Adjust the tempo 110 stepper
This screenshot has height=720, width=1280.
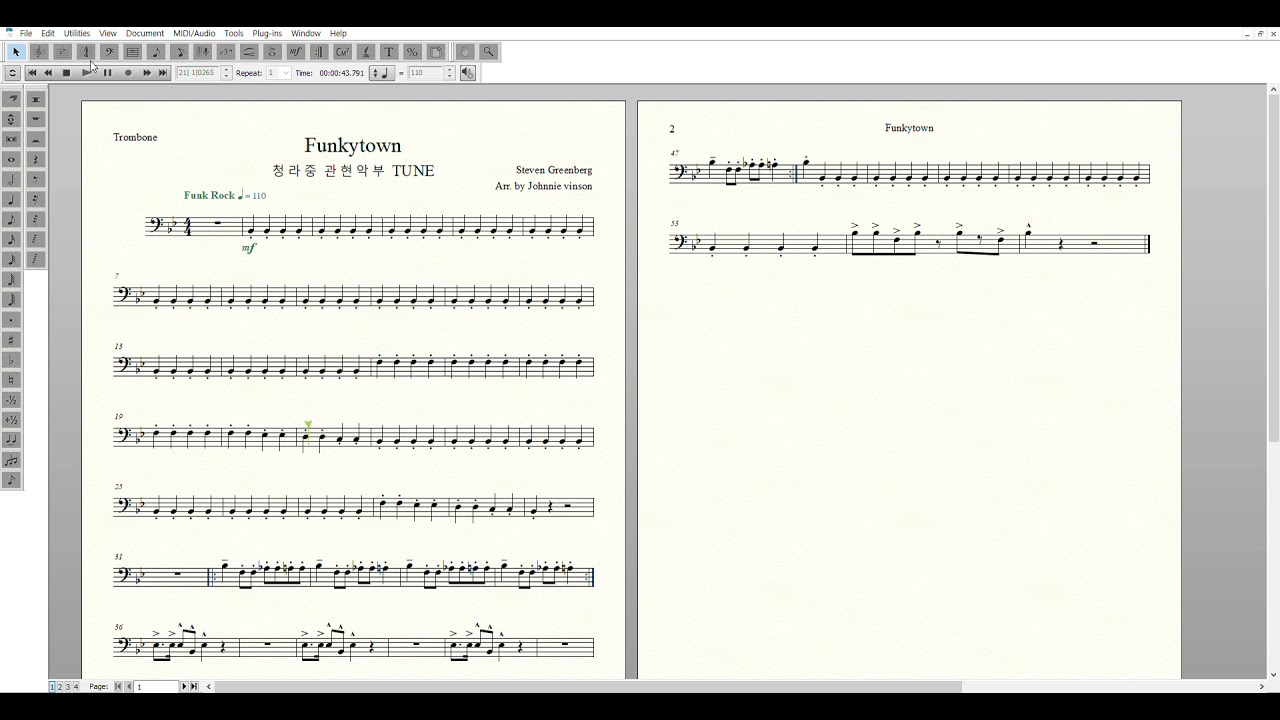tap(449, 72)
